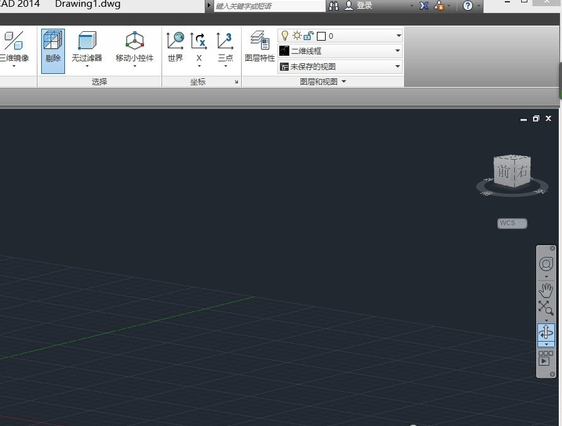Toggle the 剔除 (culling) selection button
Viewport: 562px width, 426px height.
click(53, 51)
